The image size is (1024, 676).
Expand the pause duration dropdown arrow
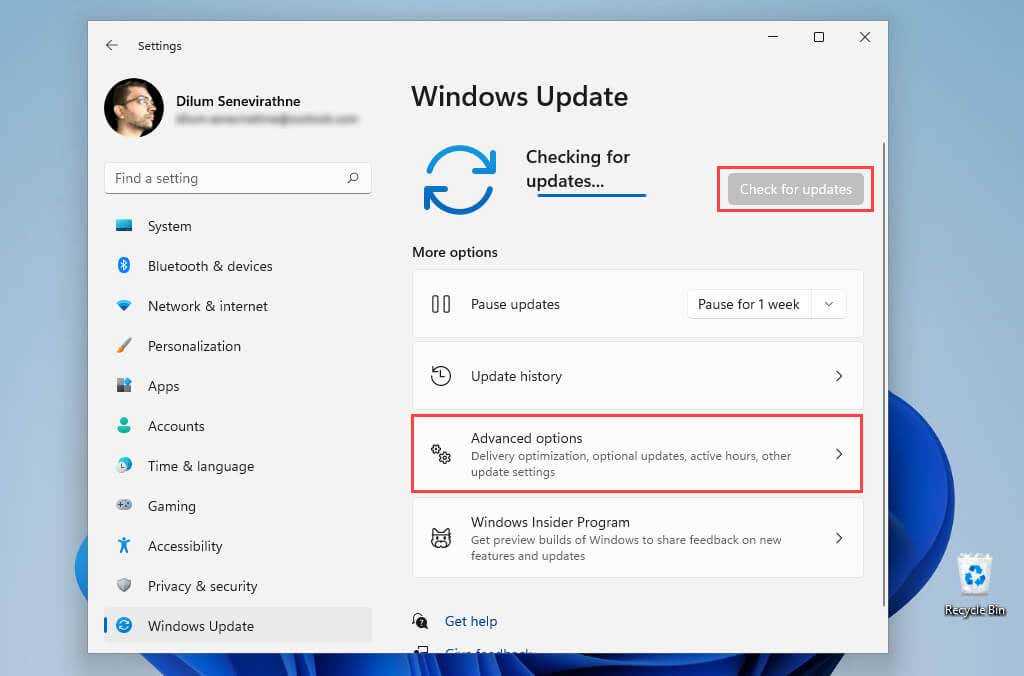tap(829, 304)
